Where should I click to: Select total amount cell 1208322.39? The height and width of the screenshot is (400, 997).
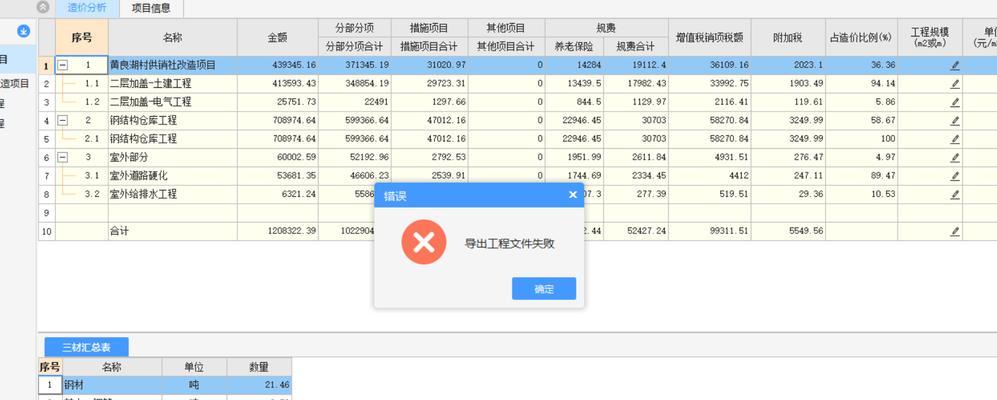pyautogui.click(x=277, y=231)
